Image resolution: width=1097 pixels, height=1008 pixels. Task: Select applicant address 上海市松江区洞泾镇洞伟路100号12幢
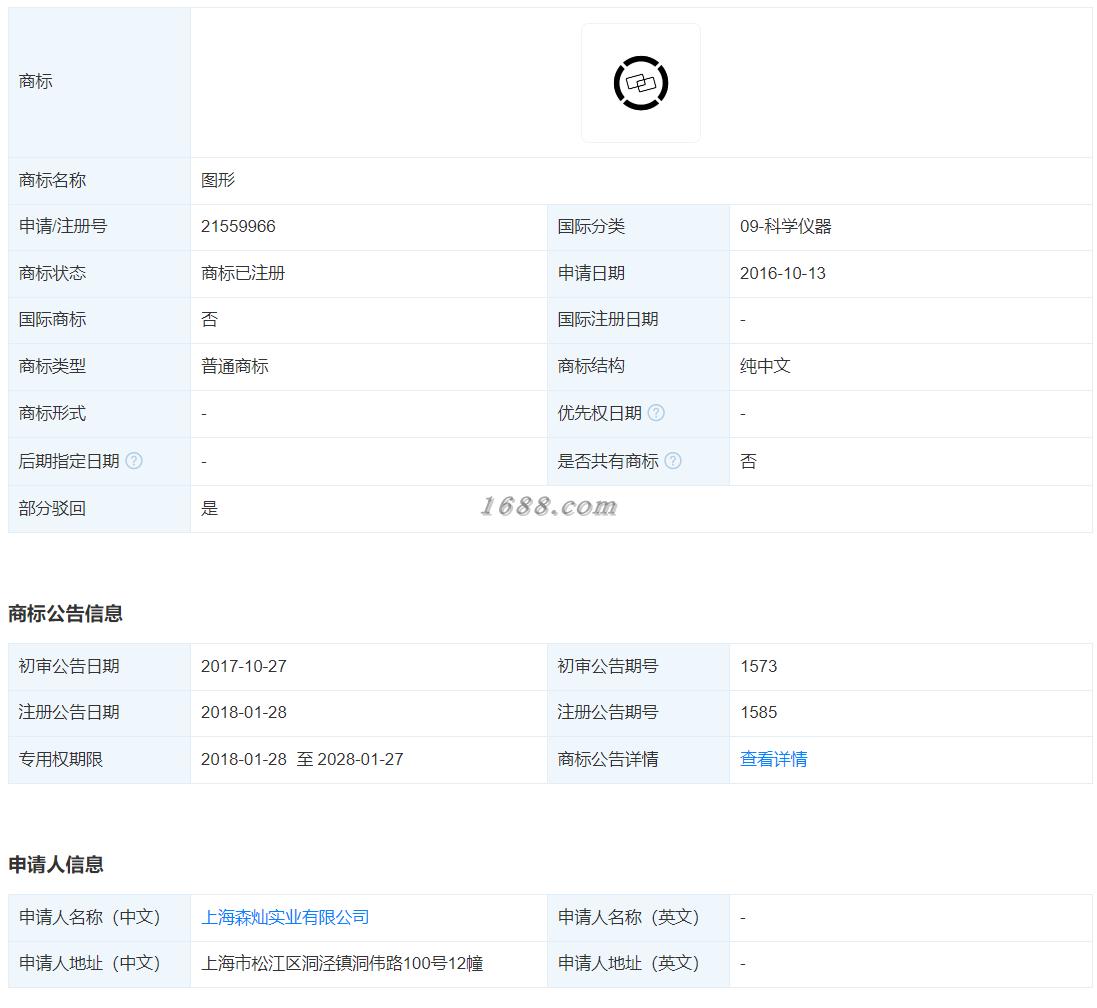coord(341,963)
